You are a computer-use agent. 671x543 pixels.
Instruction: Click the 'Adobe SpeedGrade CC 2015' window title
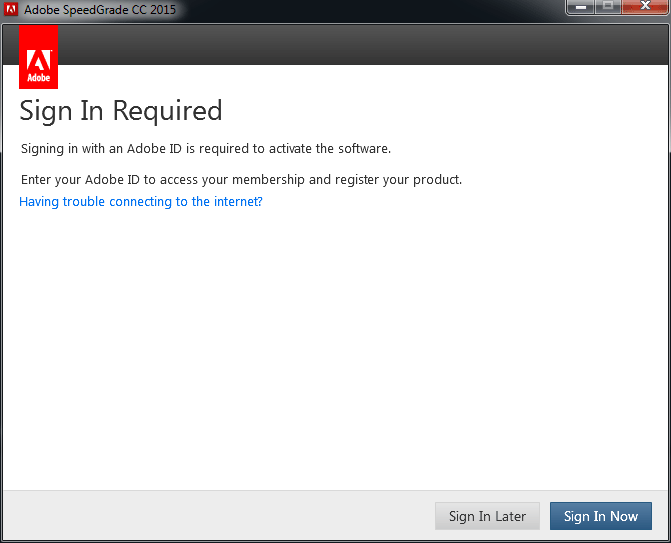[100, 9]
